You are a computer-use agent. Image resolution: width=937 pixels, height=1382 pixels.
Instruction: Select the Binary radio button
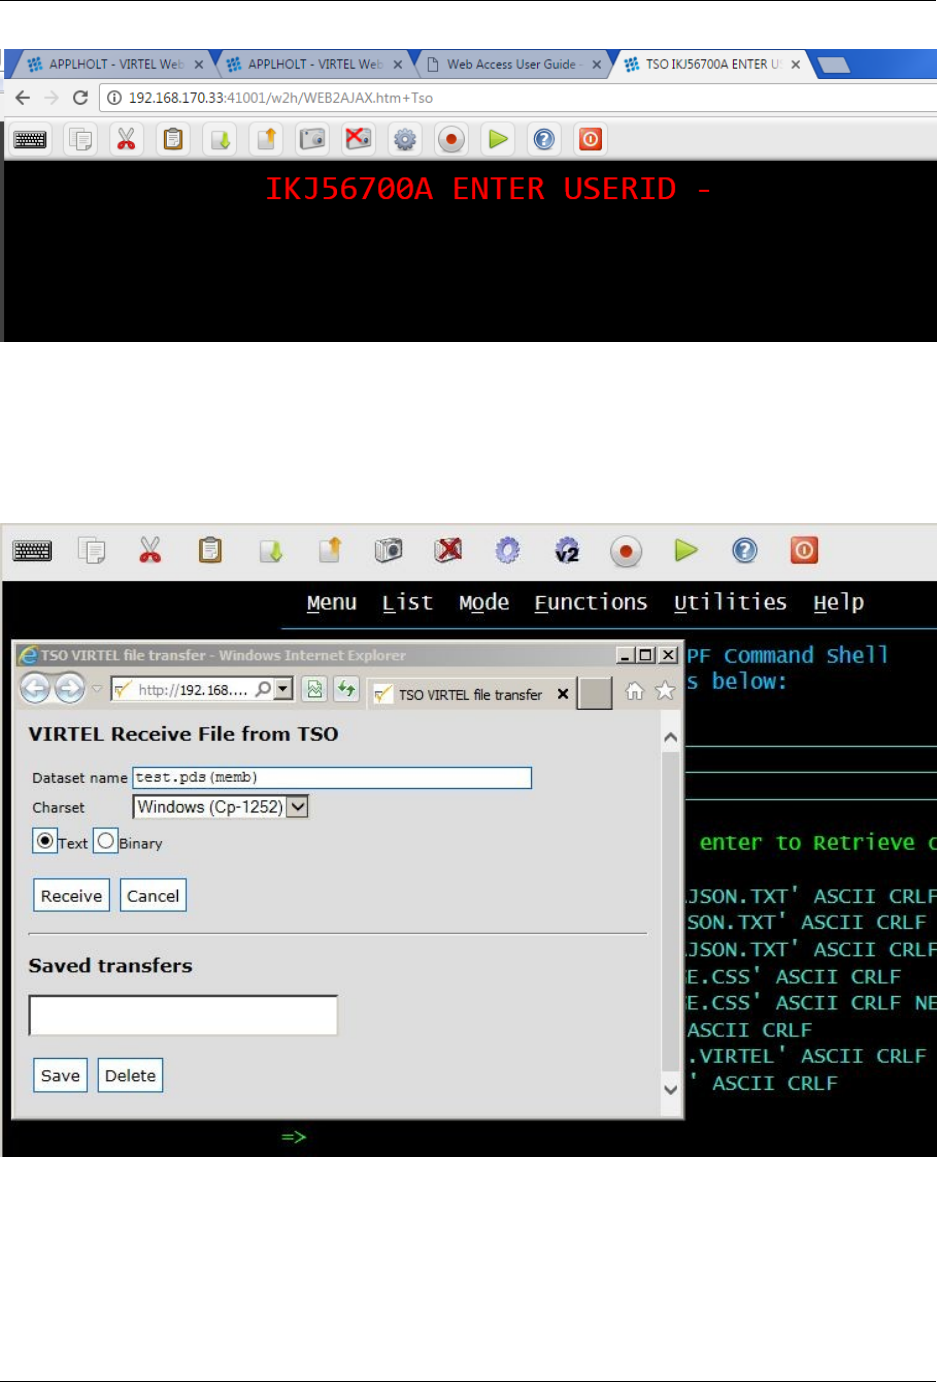pos(105,841)
